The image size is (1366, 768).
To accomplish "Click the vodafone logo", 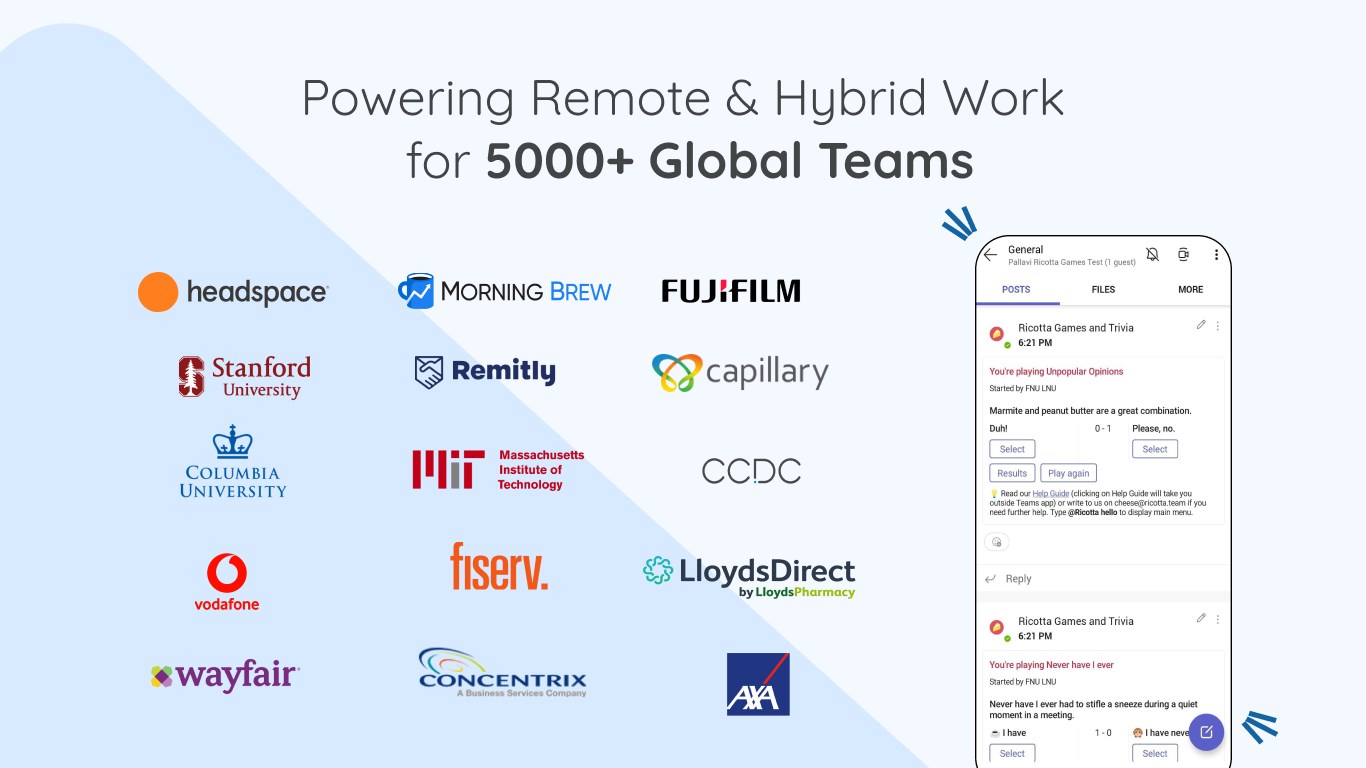I will click(x=227, y=582).
